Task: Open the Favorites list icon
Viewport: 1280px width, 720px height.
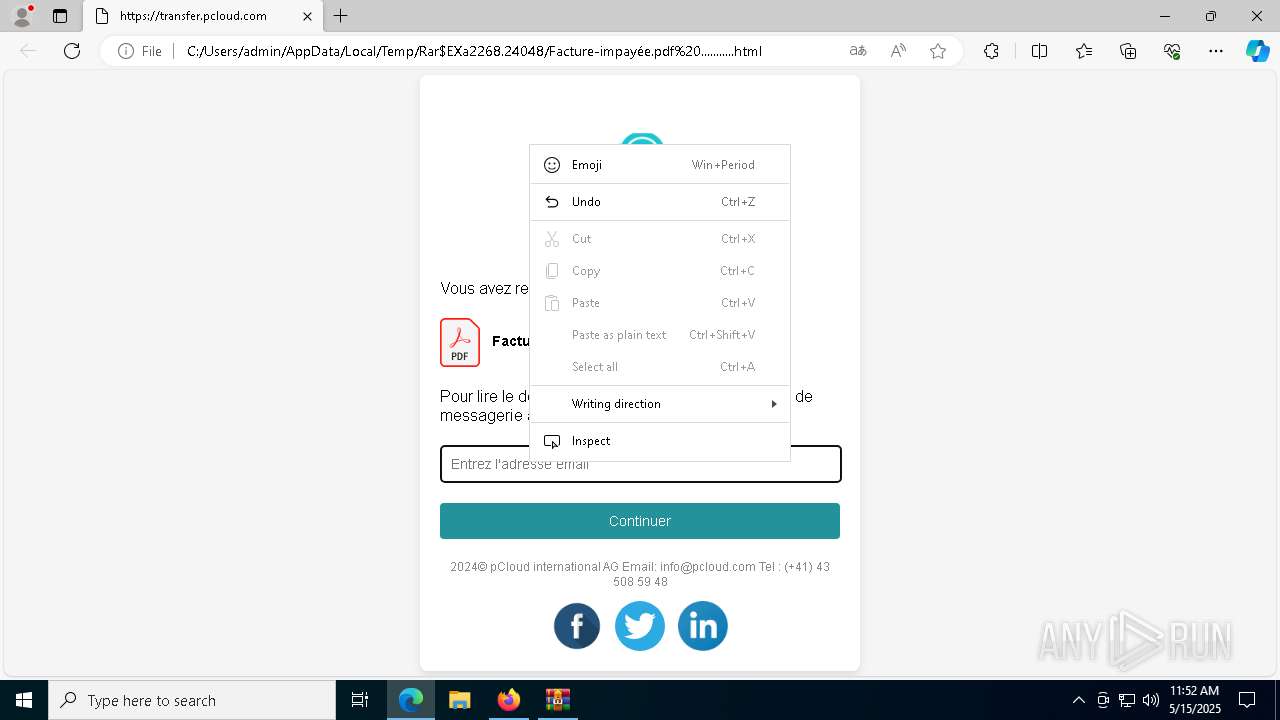Action: (x=1084, y=51)
